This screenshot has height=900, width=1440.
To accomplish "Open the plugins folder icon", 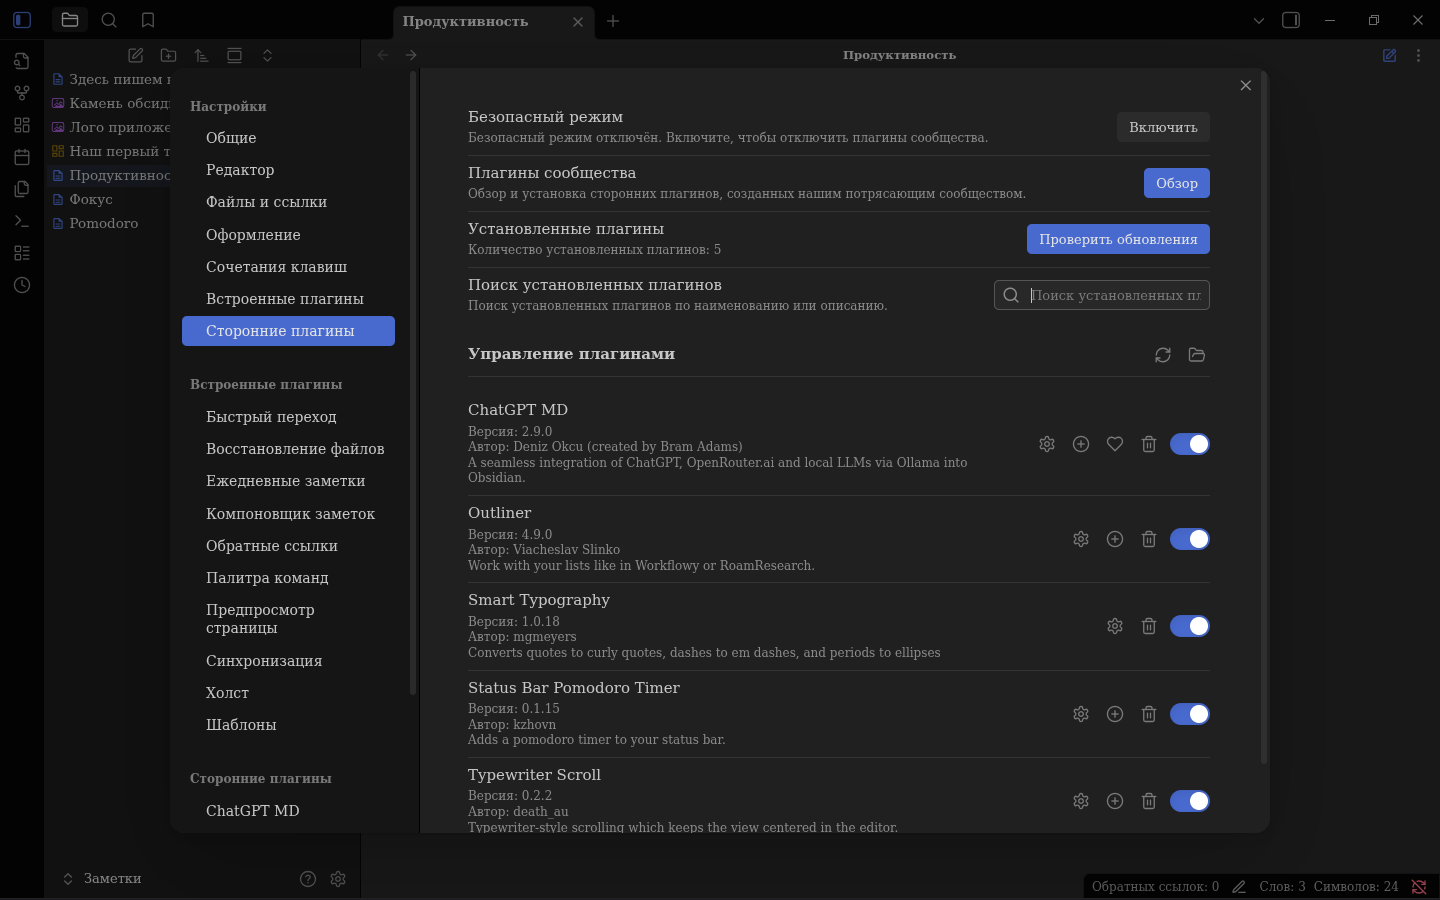I will coord(1197,355).
